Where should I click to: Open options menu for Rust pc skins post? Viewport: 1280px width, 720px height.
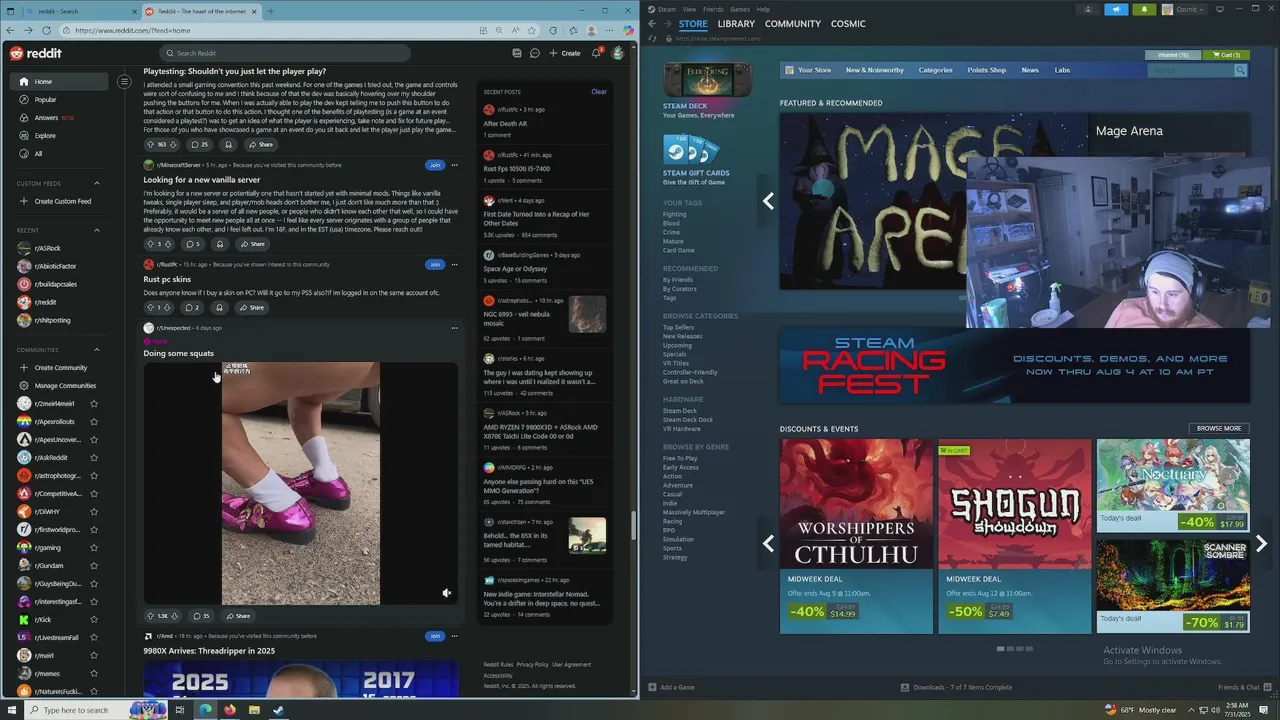[x=454, y=265]
